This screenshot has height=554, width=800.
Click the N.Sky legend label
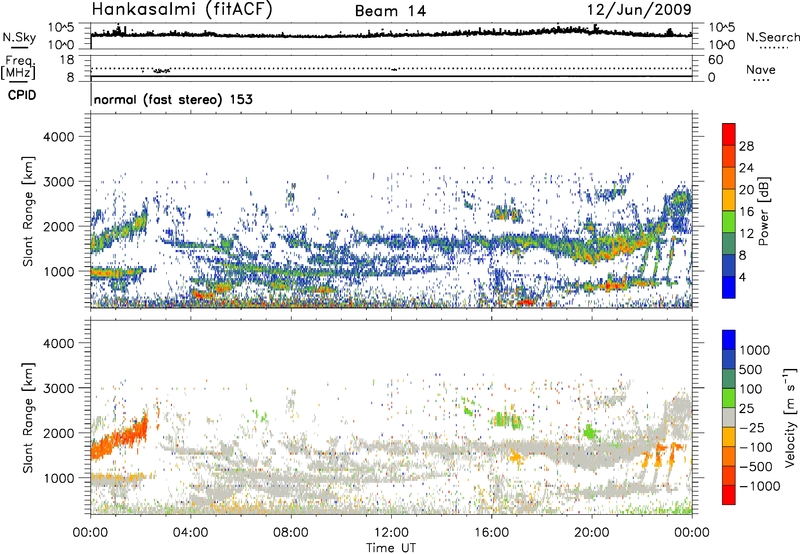19,37
